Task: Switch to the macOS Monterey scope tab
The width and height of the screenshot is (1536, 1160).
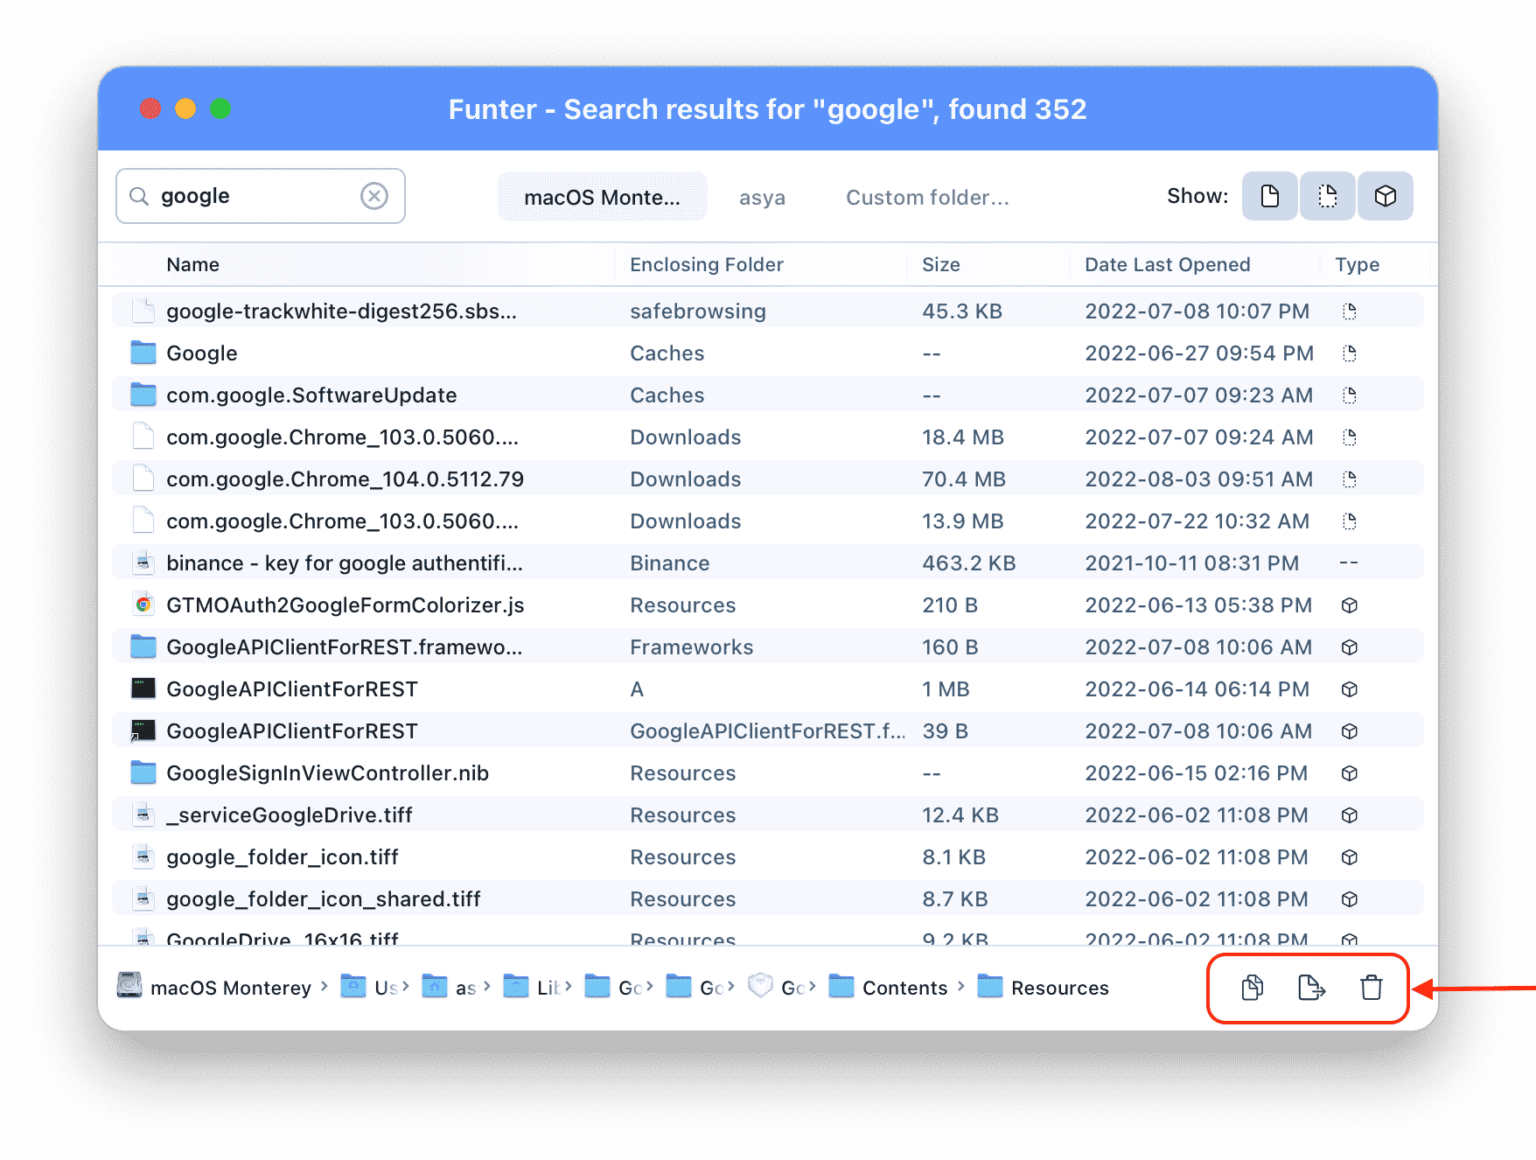Action: pyautogui.click(x=602, y=196)
